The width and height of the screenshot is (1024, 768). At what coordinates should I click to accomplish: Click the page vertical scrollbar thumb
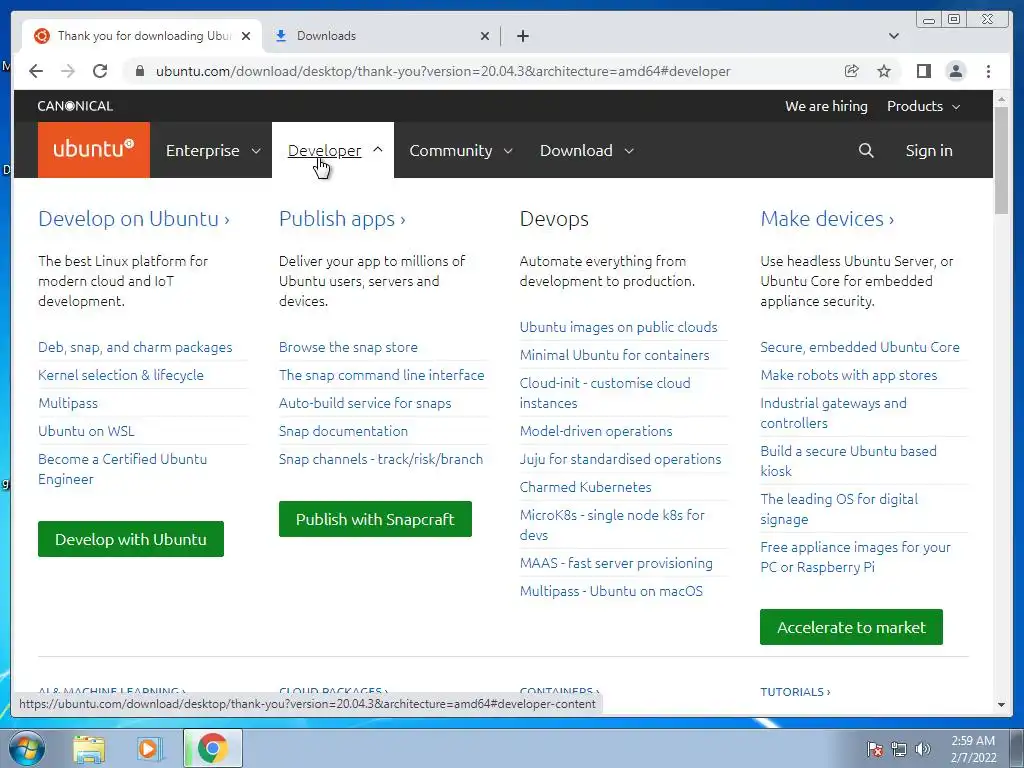point(1001,159)
